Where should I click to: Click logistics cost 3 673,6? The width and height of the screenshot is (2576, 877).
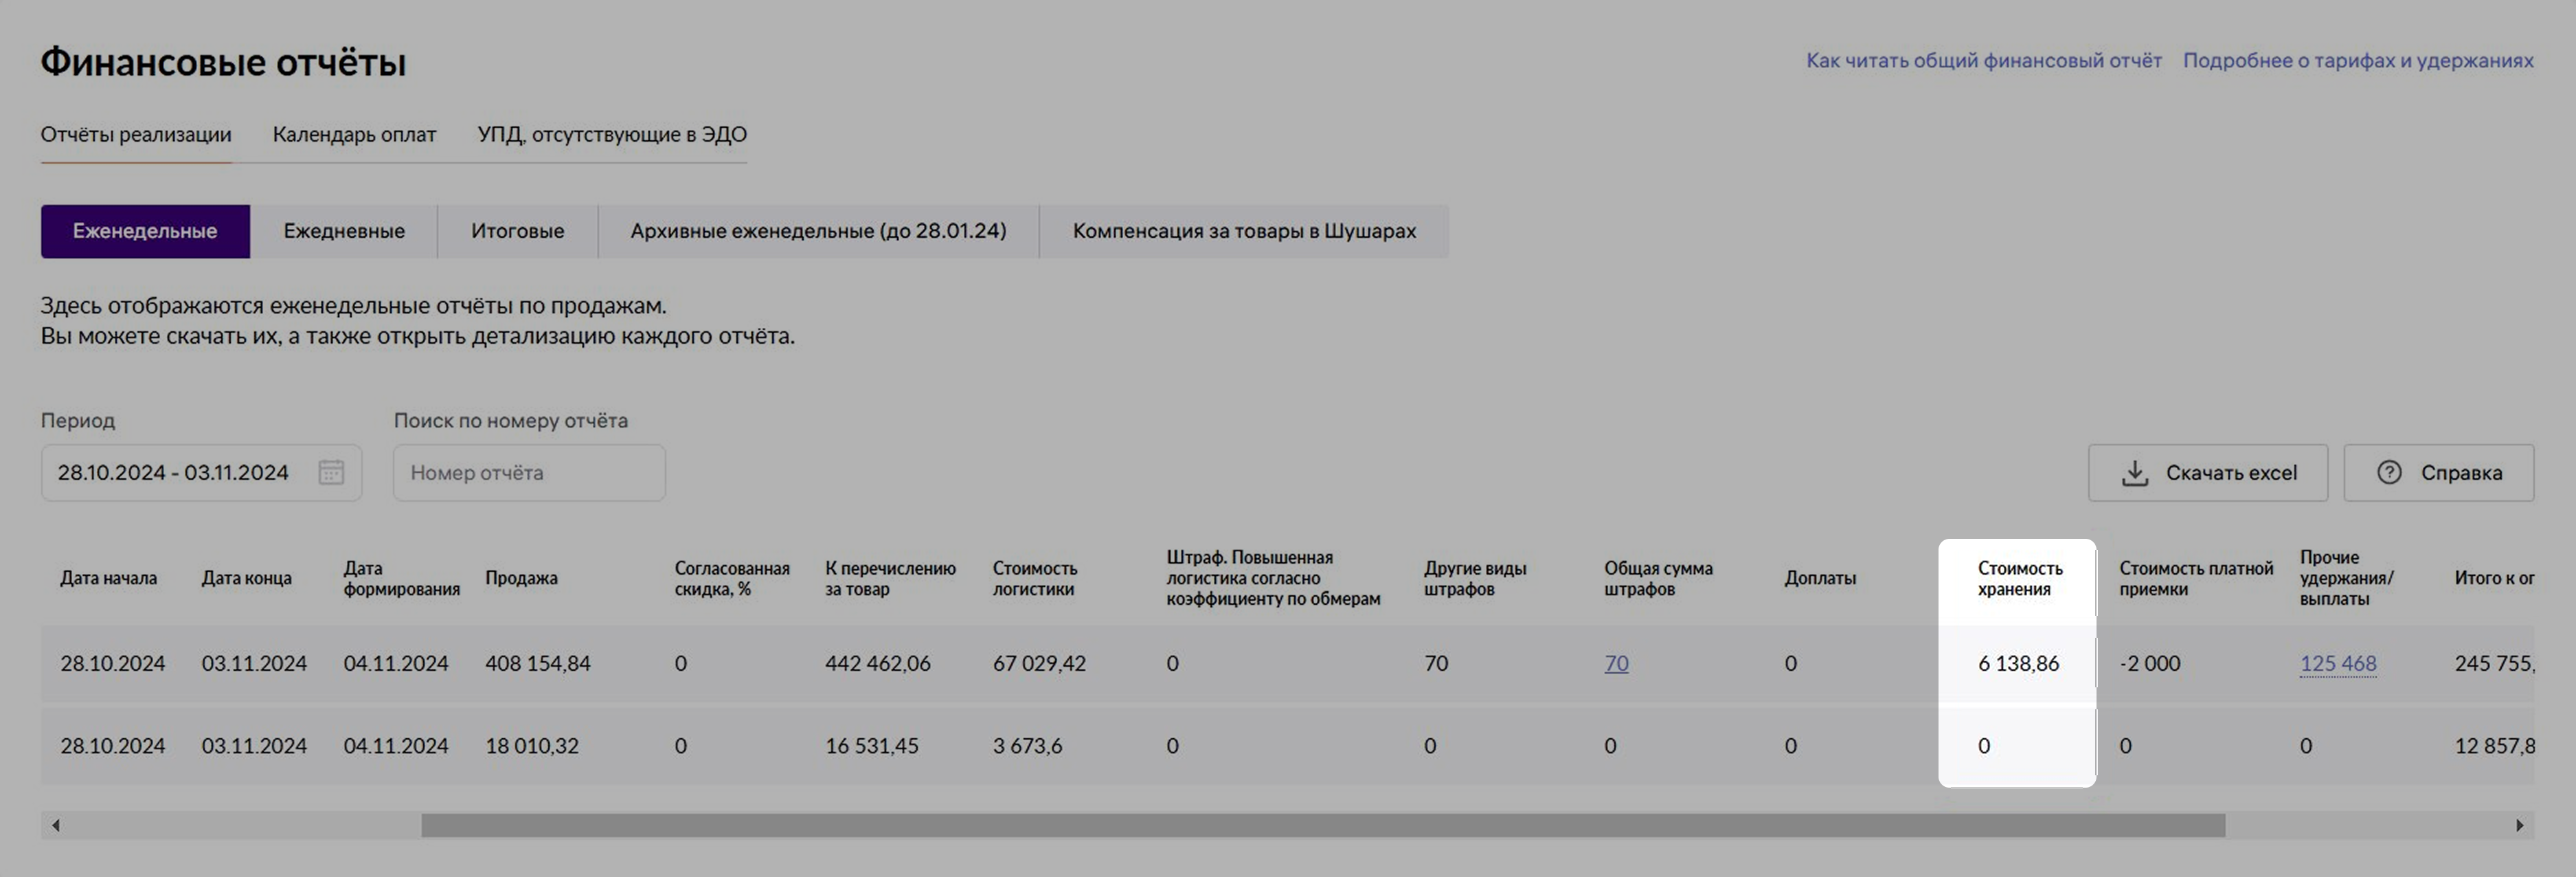1027,746
